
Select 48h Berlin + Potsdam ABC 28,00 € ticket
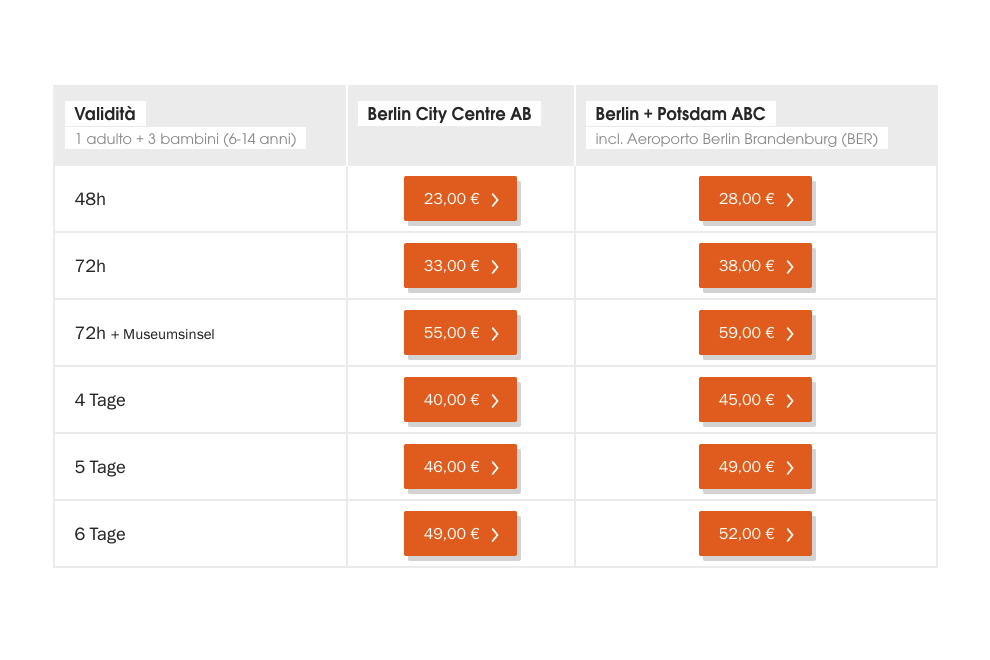[755, 199]
